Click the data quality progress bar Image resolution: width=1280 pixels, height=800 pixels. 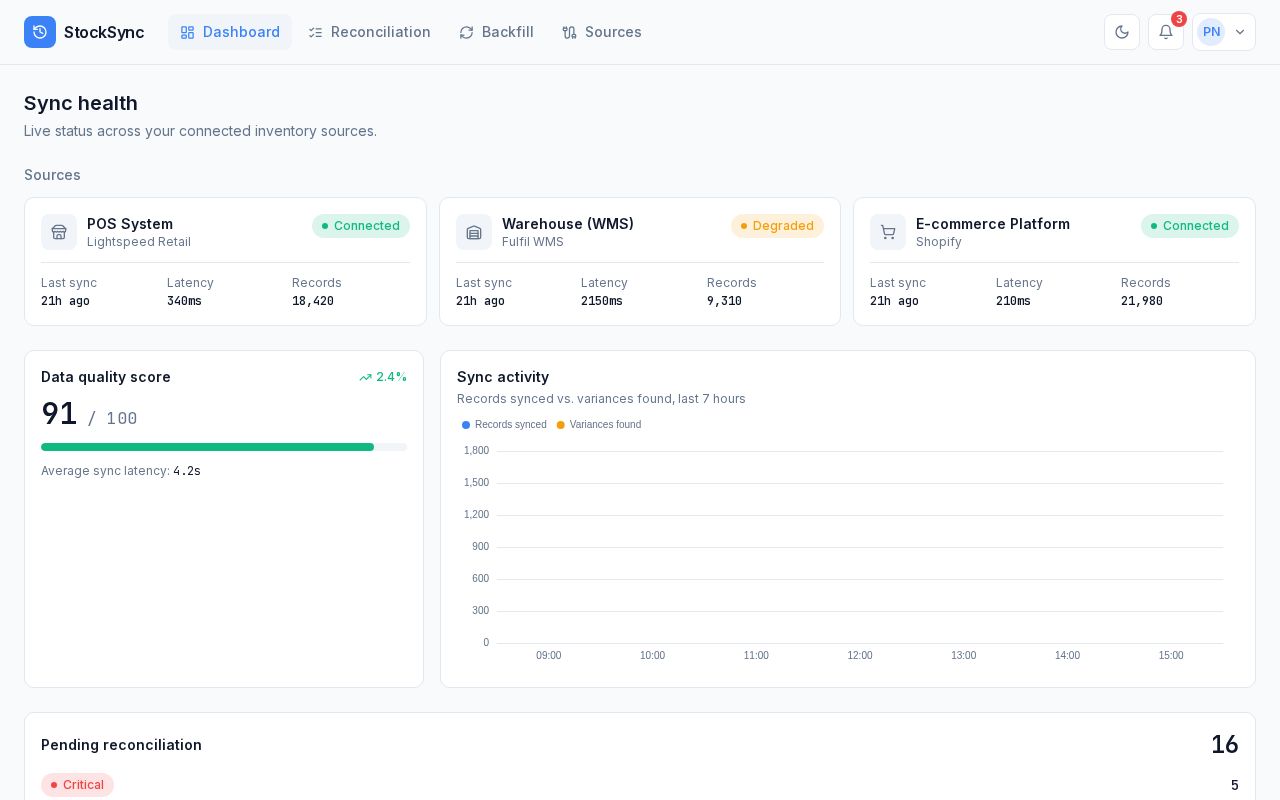224,447
